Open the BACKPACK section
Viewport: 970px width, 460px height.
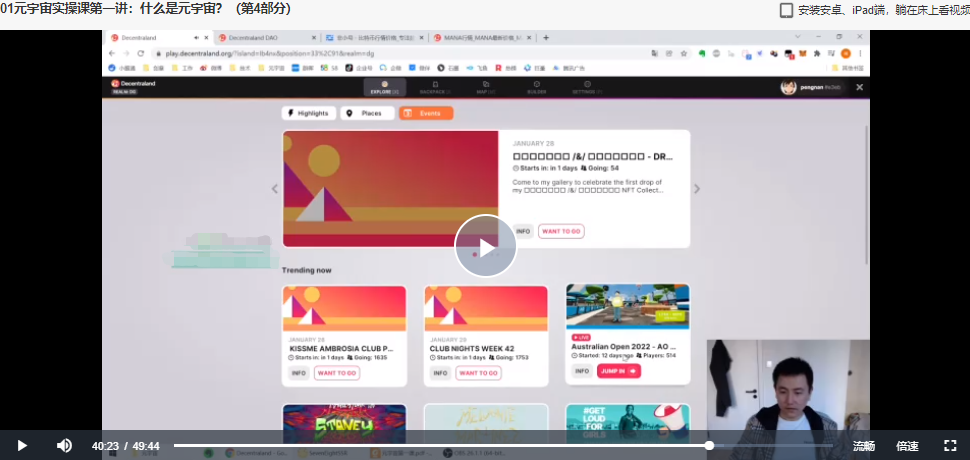435,87
